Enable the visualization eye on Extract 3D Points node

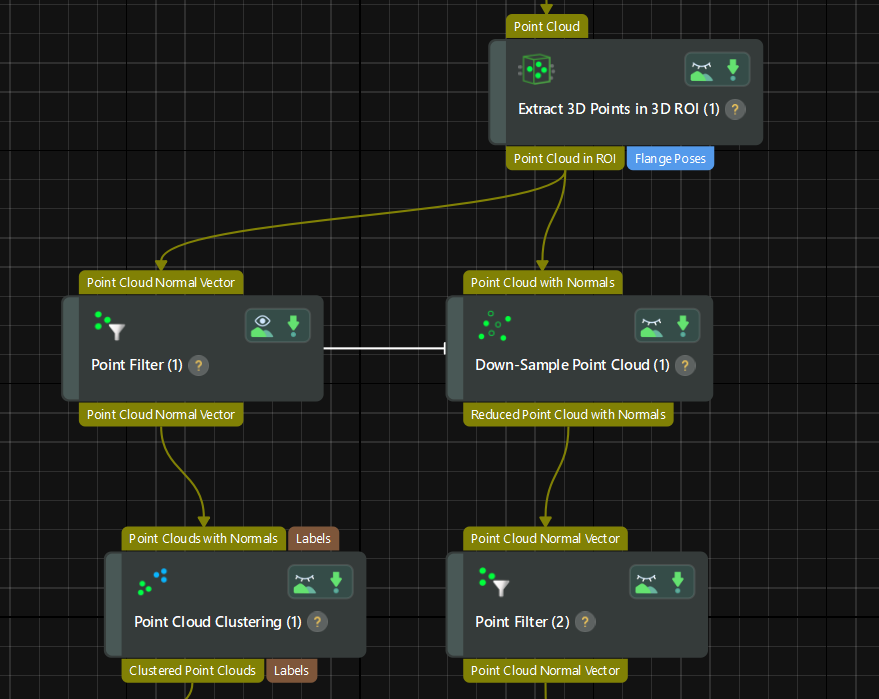[702, 69]
